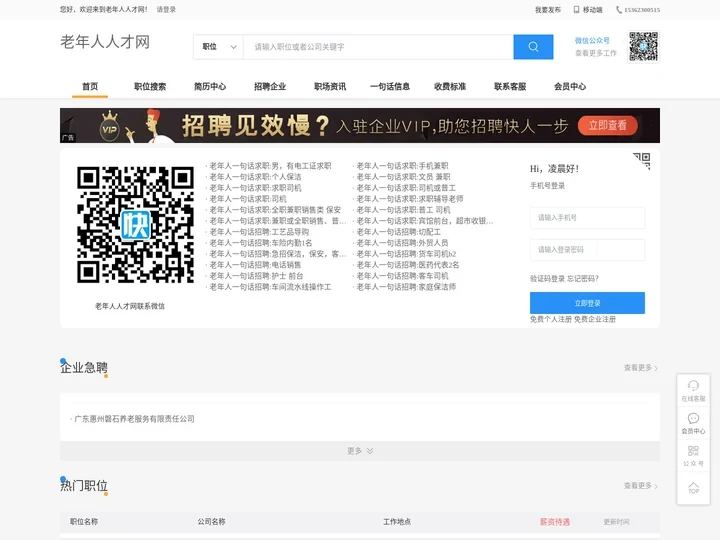720x540 pixels.
Task: Open the 一句话信息 menu item
Action: [390, 86]
